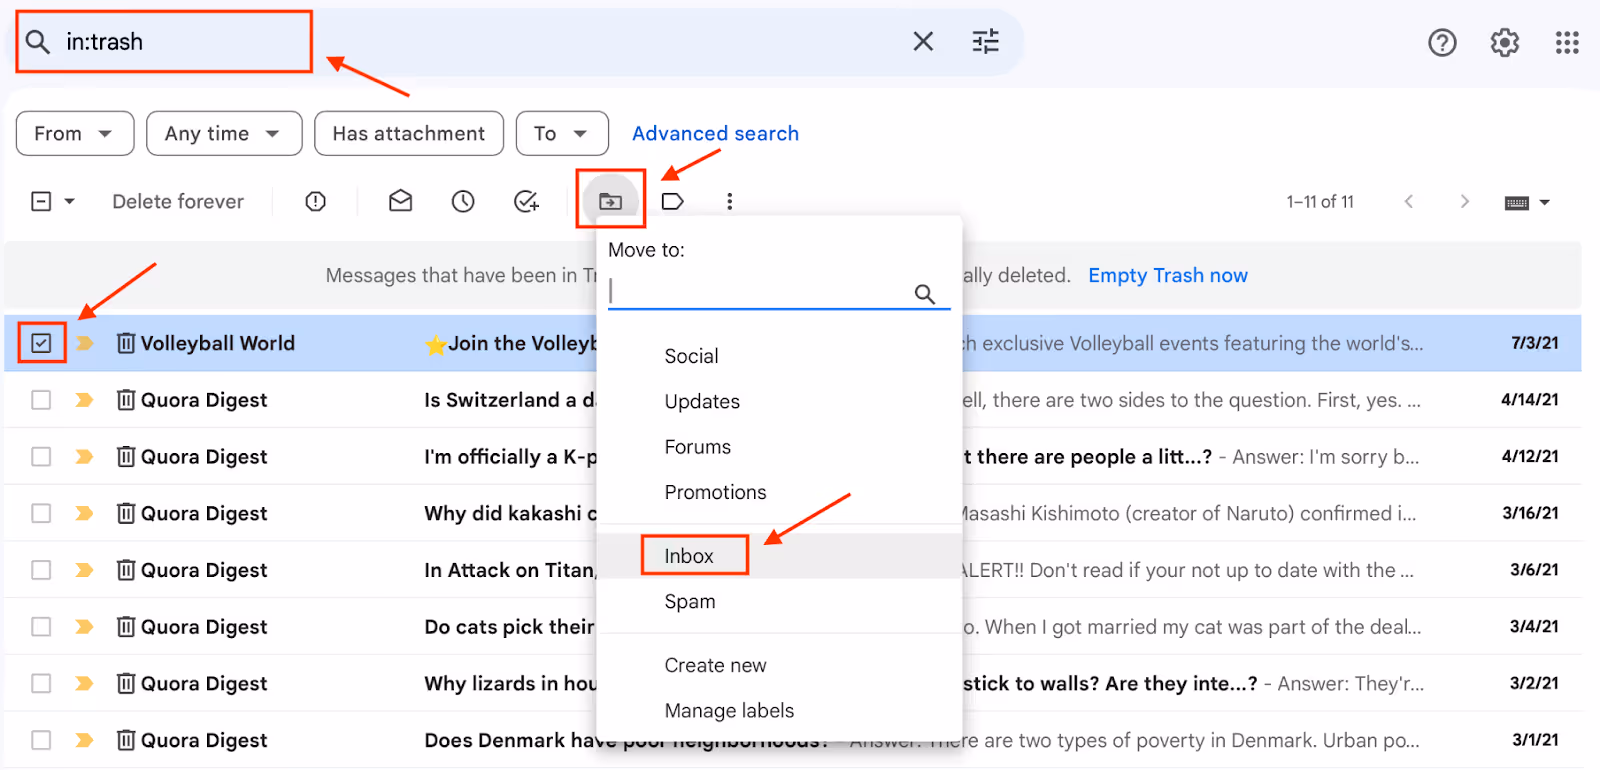Open Quora Digest 'Why did kakashi' message
1600x770 pixels.
coord(792,513)
